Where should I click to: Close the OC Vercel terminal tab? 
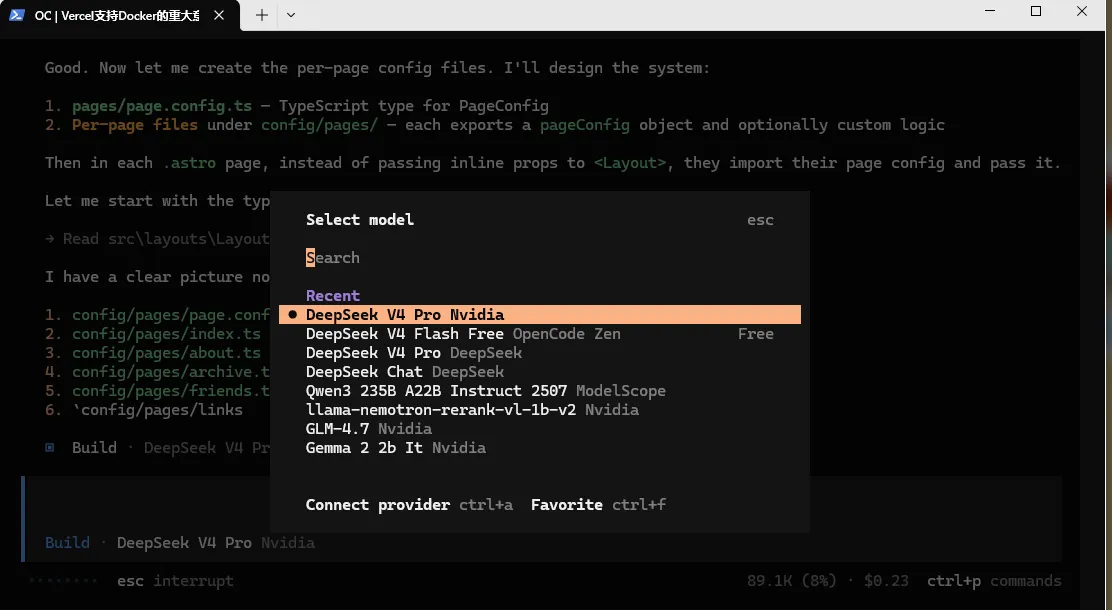click(219, 15)
